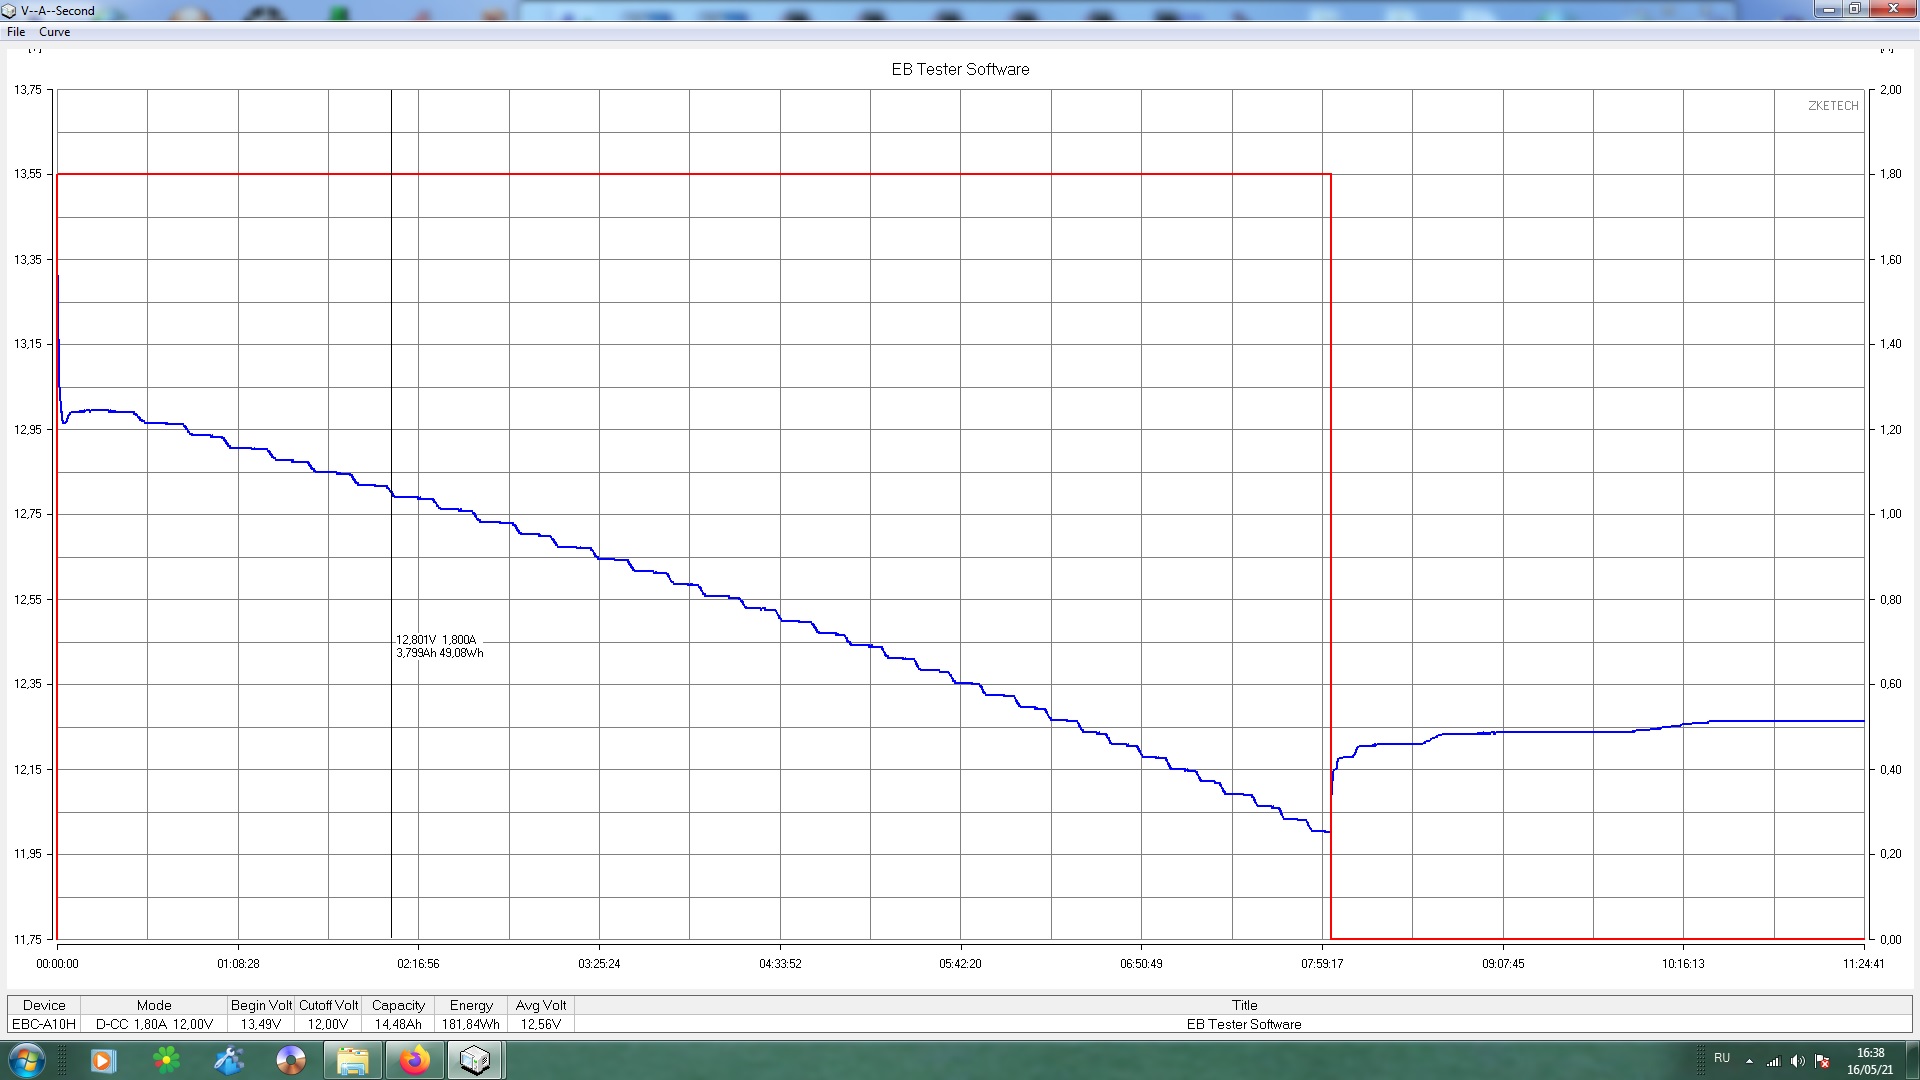The width and height of the screenshot is (1920, 1080).
Task: Click RU language indicator
Action: (1722, 1058)
